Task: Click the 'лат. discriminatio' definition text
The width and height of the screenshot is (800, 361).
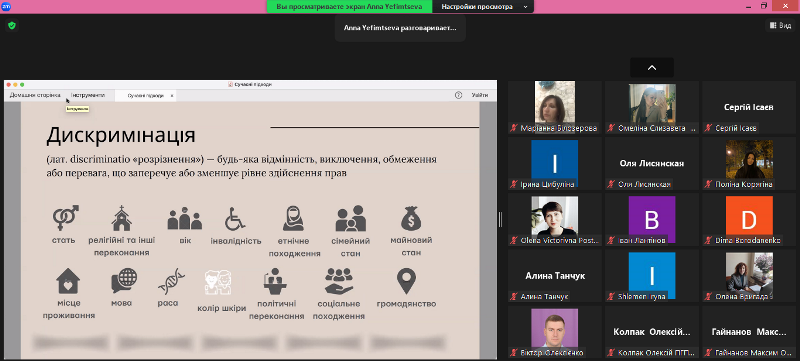Action: coord(241,166)
